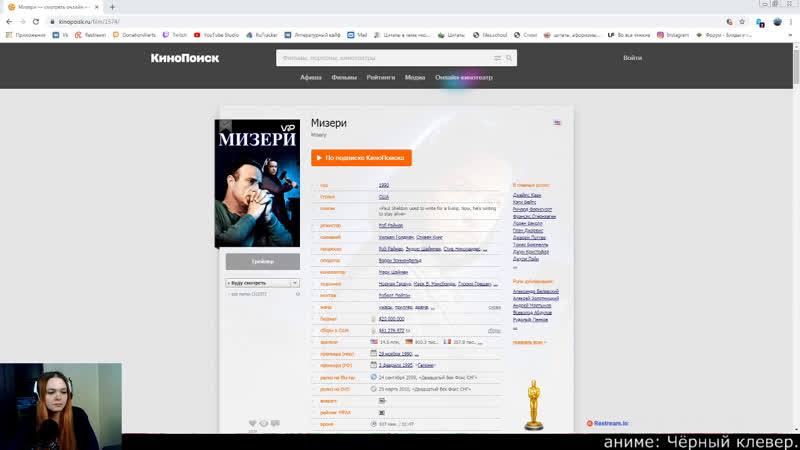Viewport: 800px width, 450px height.
Task: Open the second lead actor link
Action: (524, 203)
